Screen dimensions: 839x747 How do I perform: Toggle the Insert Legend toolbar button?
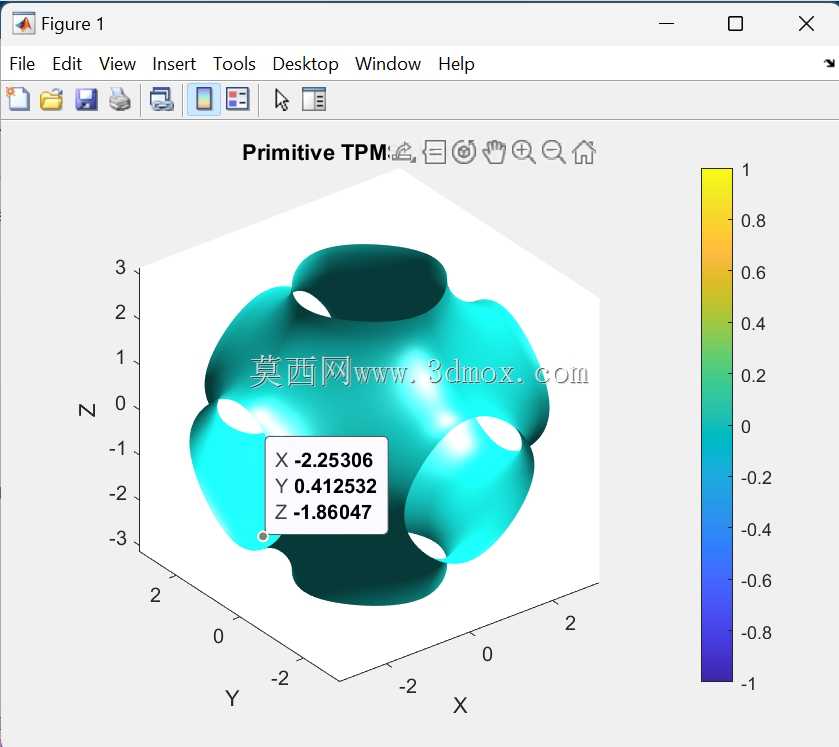238,100
